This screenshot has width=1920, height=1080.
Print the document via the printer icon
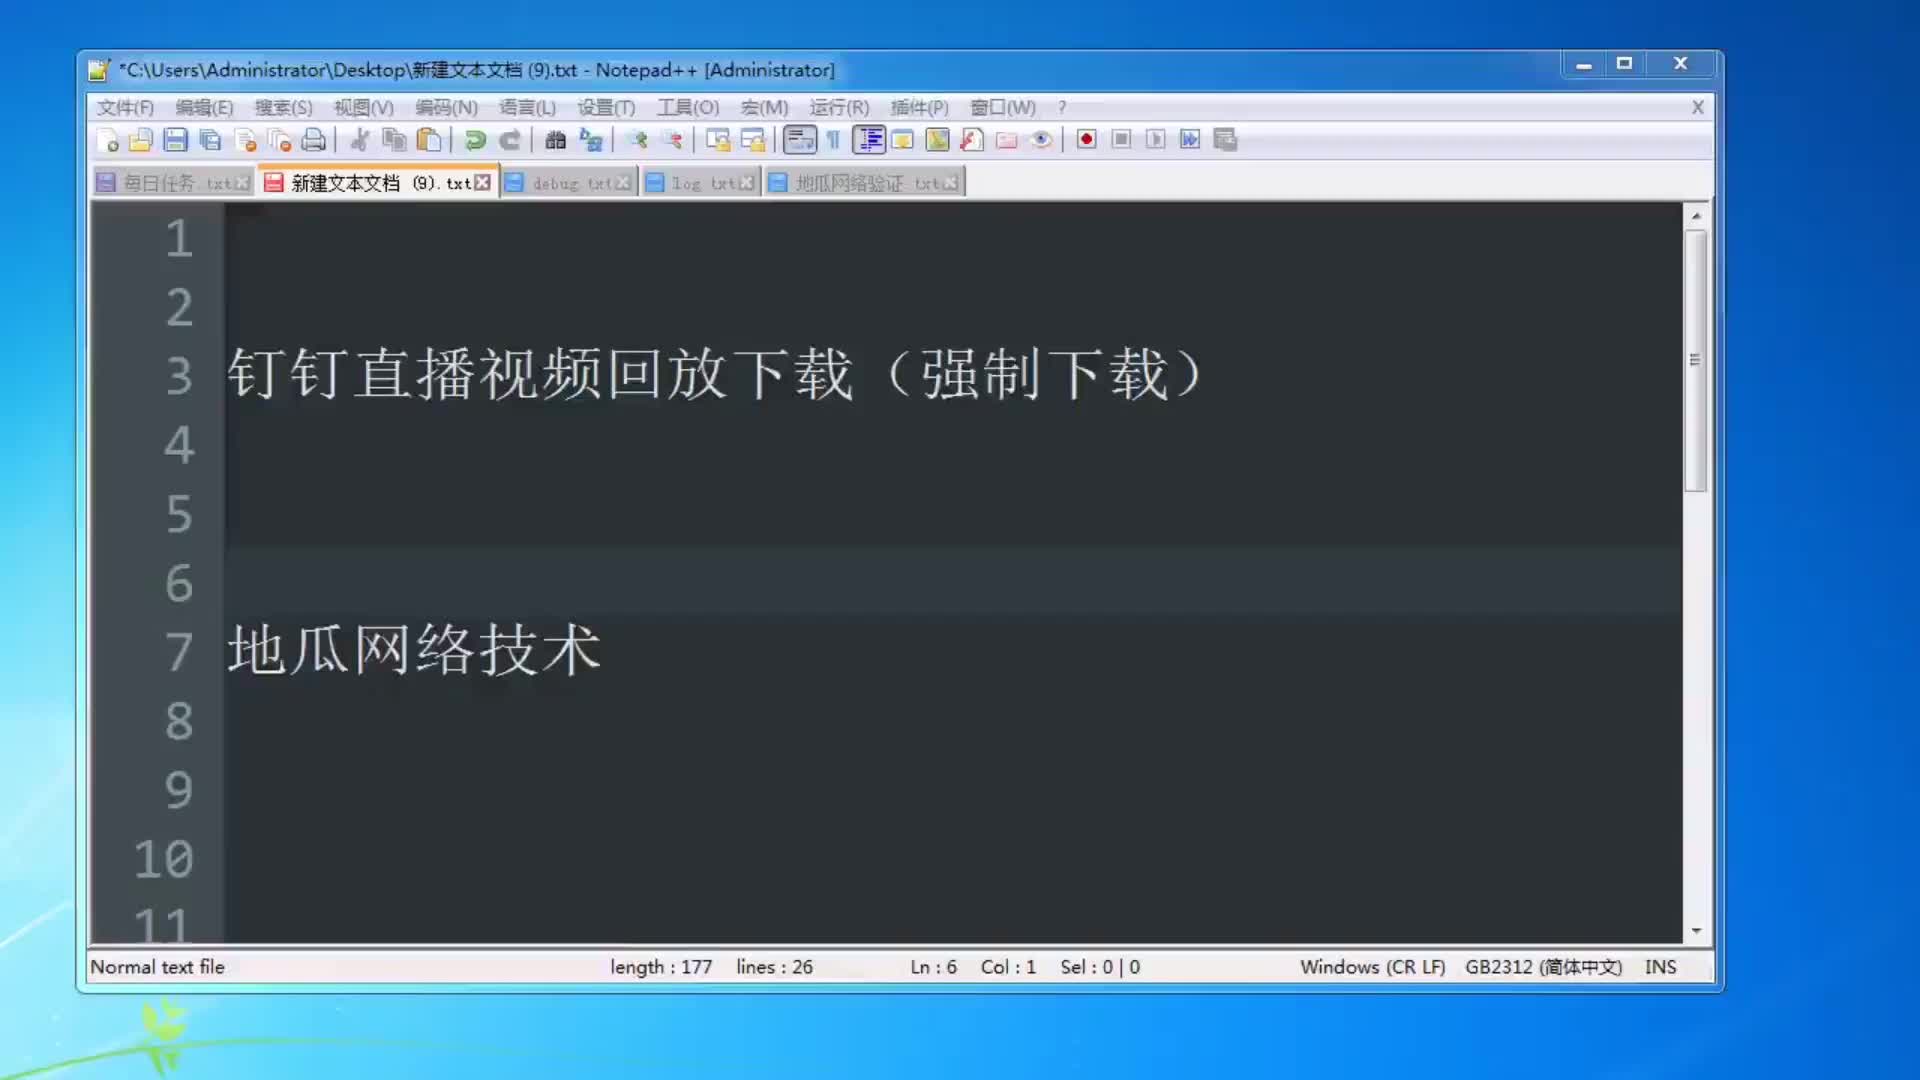[x=313, y=141]
